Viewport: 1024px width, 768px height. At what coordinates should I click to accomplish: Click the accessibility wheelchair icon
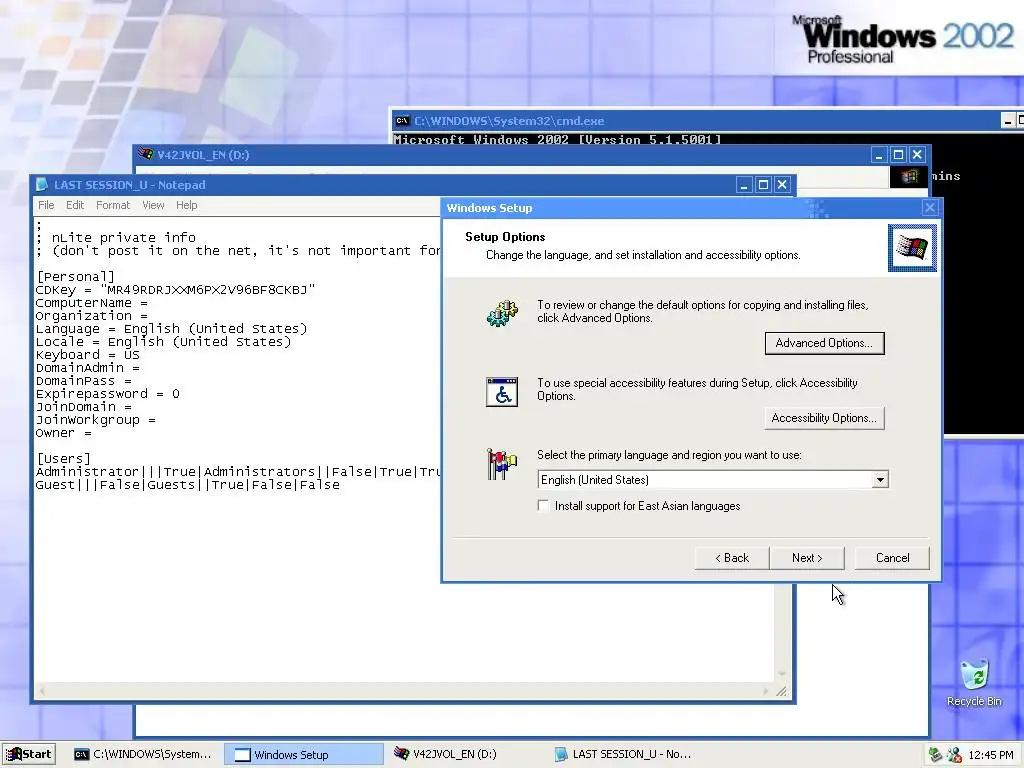[502, 392]
